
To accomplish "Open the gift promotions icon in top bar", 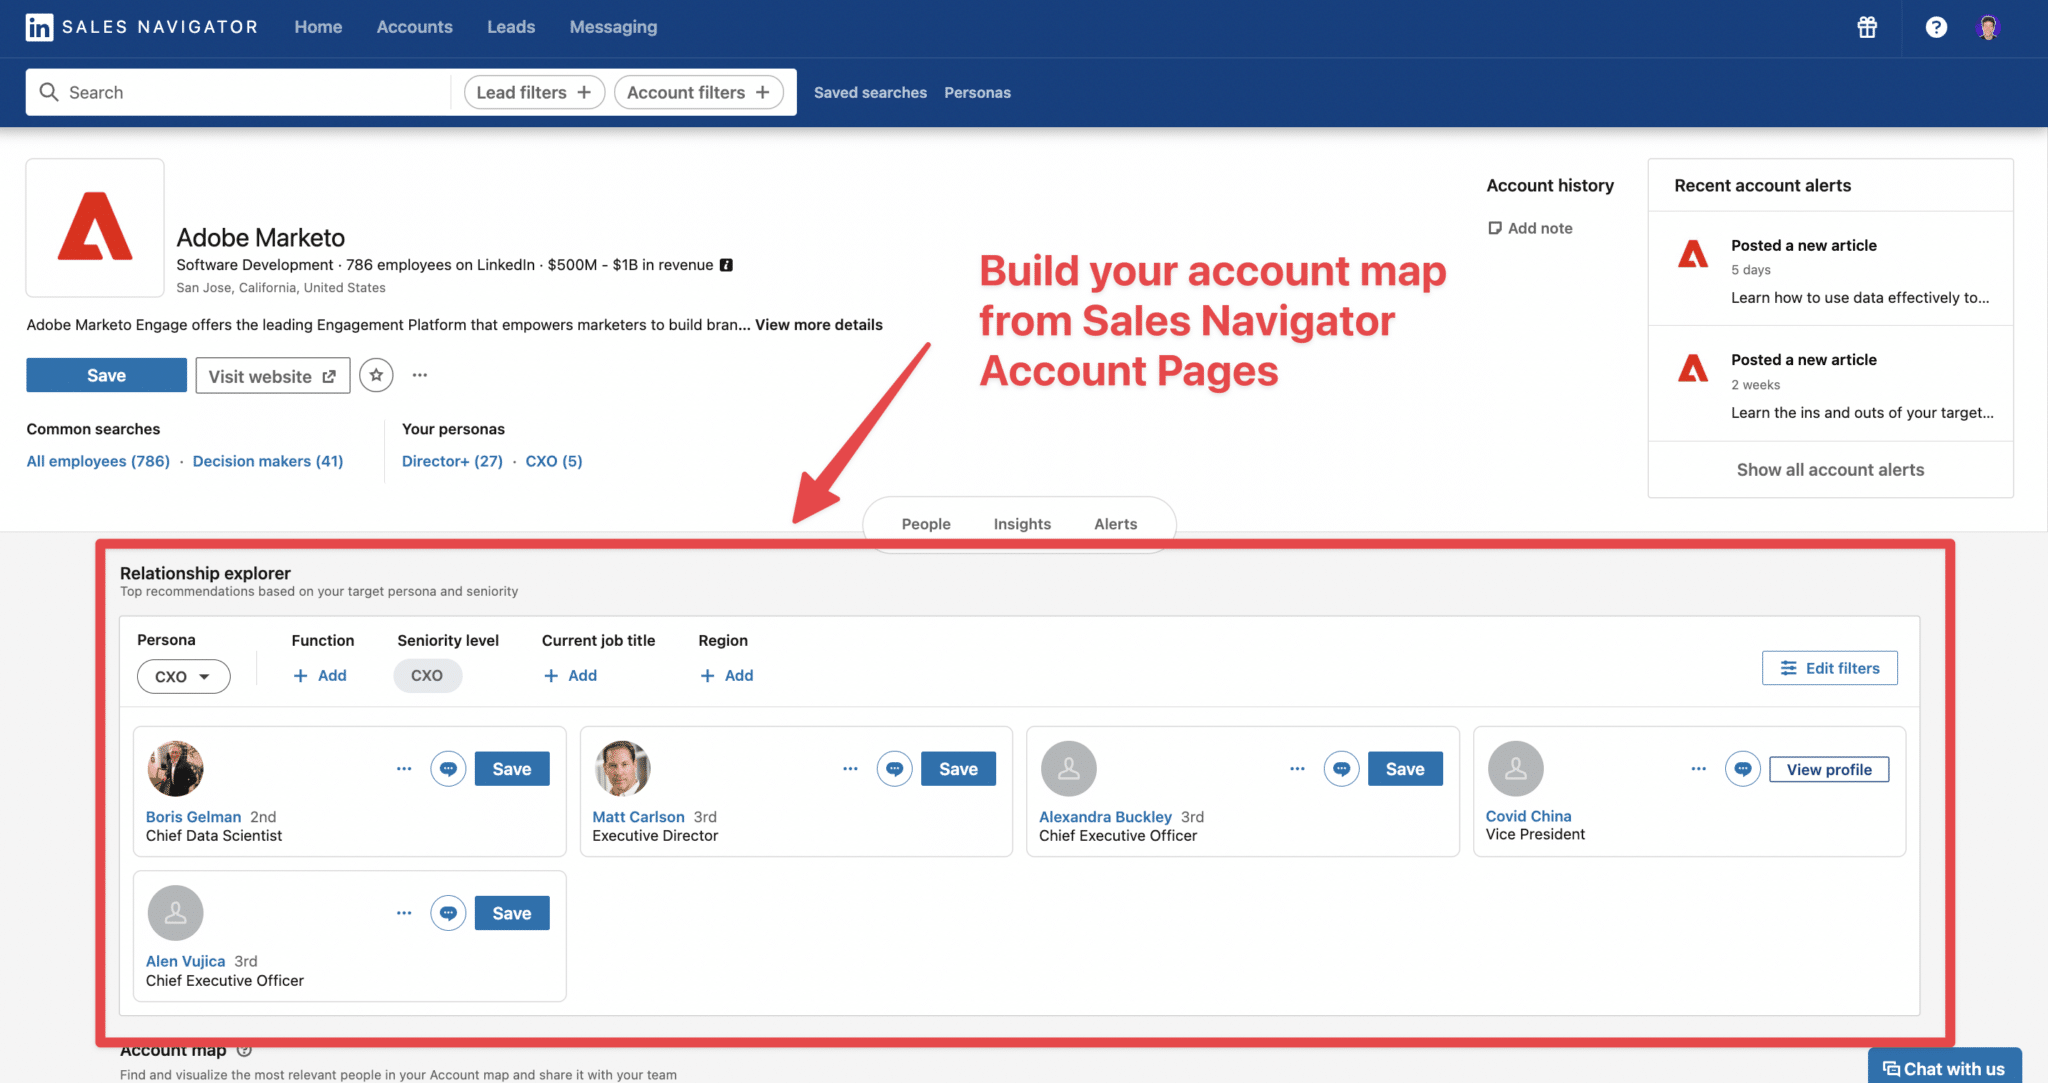I will coord(1867,27).
